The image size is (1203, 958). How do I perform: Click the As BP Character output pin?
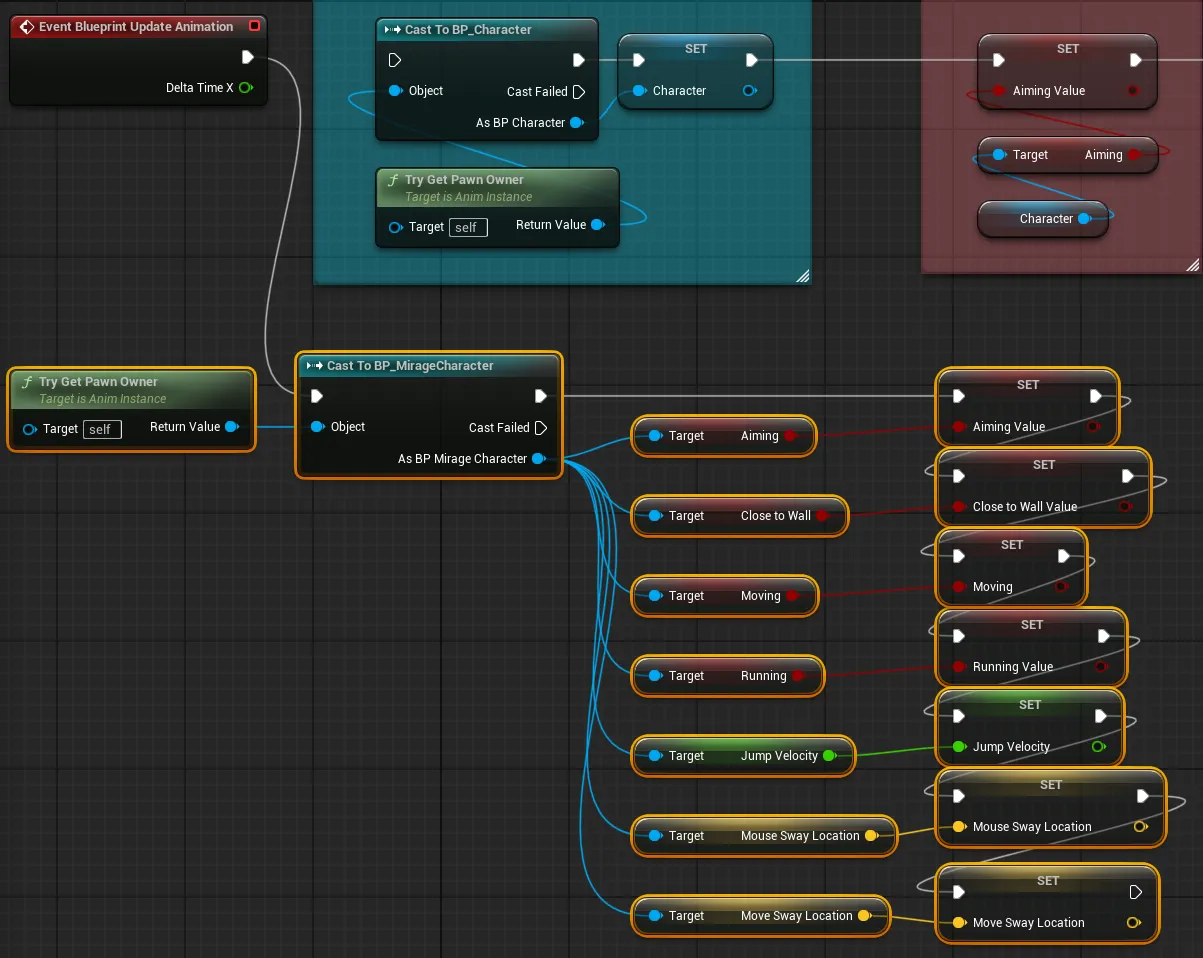click(x=576, y=123)
